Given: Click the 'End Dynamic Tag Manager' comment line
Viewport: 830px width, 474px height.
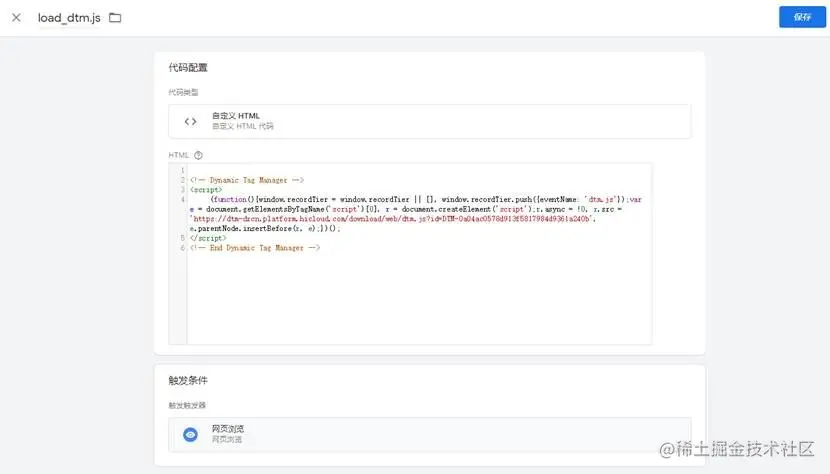Looking at the screenshot, I should [255, 248].
